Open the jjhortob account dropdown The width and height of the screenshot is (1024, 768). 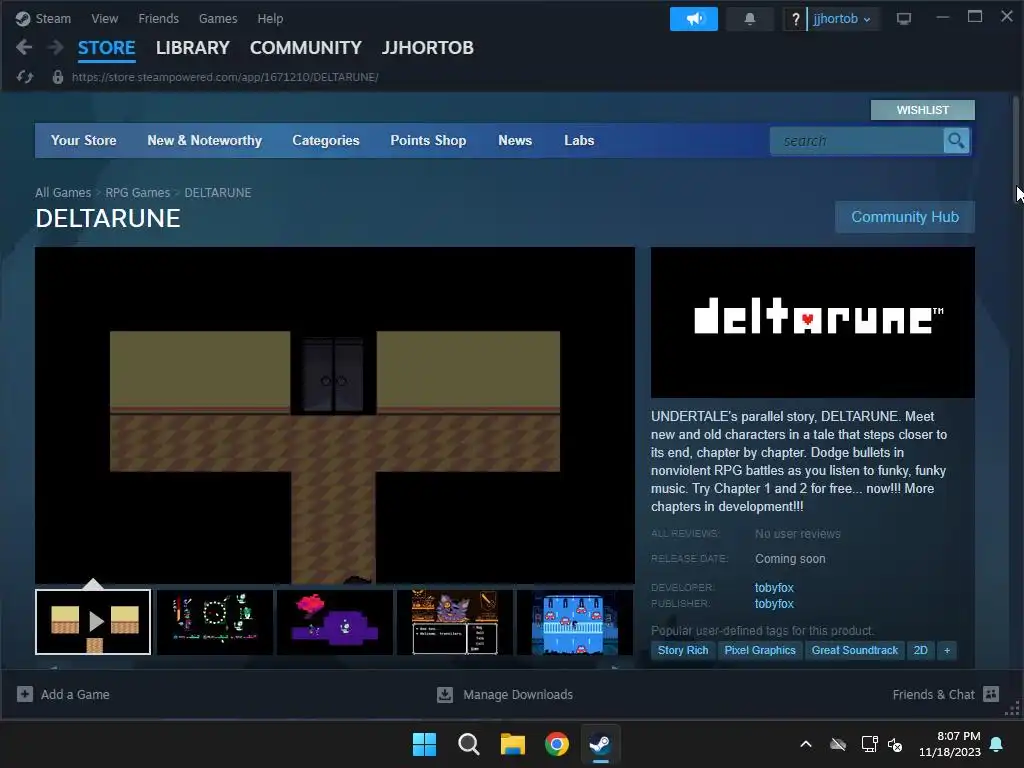[842, 19]
